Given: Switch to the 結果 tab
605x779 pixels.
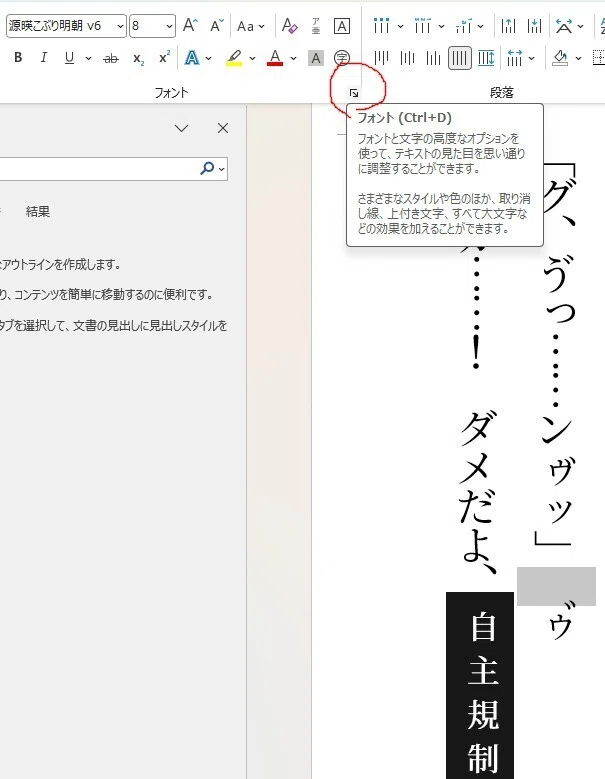Looking at the screenshot, I should point(38,212).
